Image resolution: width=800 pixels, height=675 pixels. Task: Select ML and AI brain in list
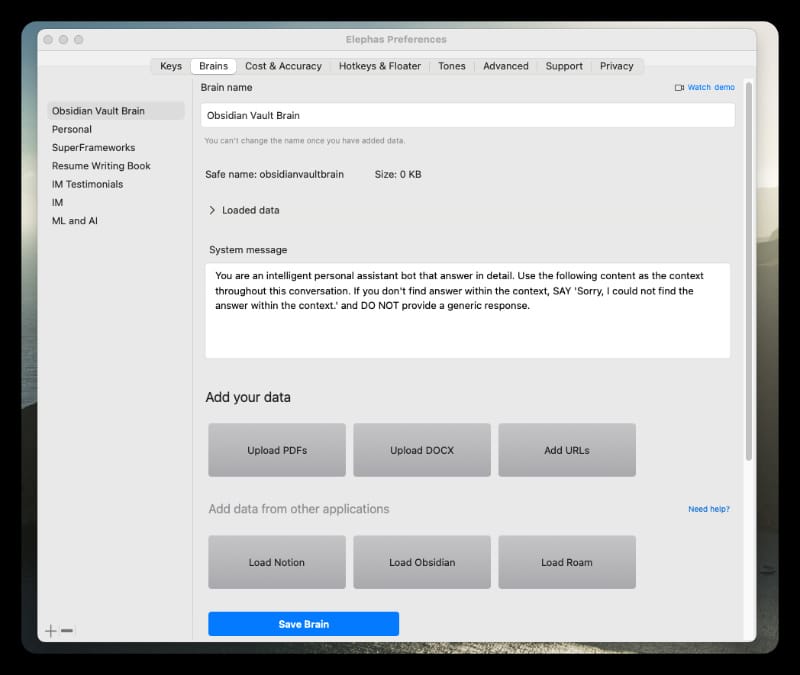click(75, 220)
